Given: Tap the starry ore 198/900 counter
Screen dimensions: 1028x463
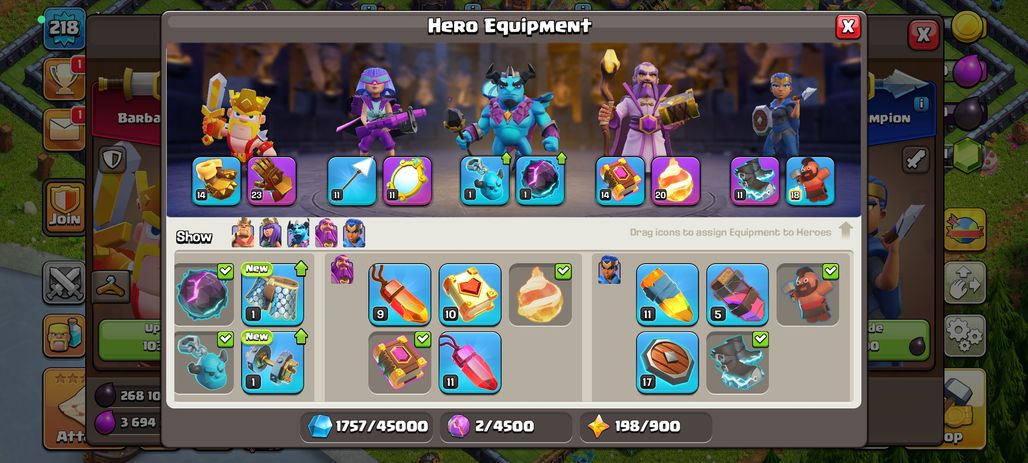Looking at the screenshot, I should pos(645,426).
